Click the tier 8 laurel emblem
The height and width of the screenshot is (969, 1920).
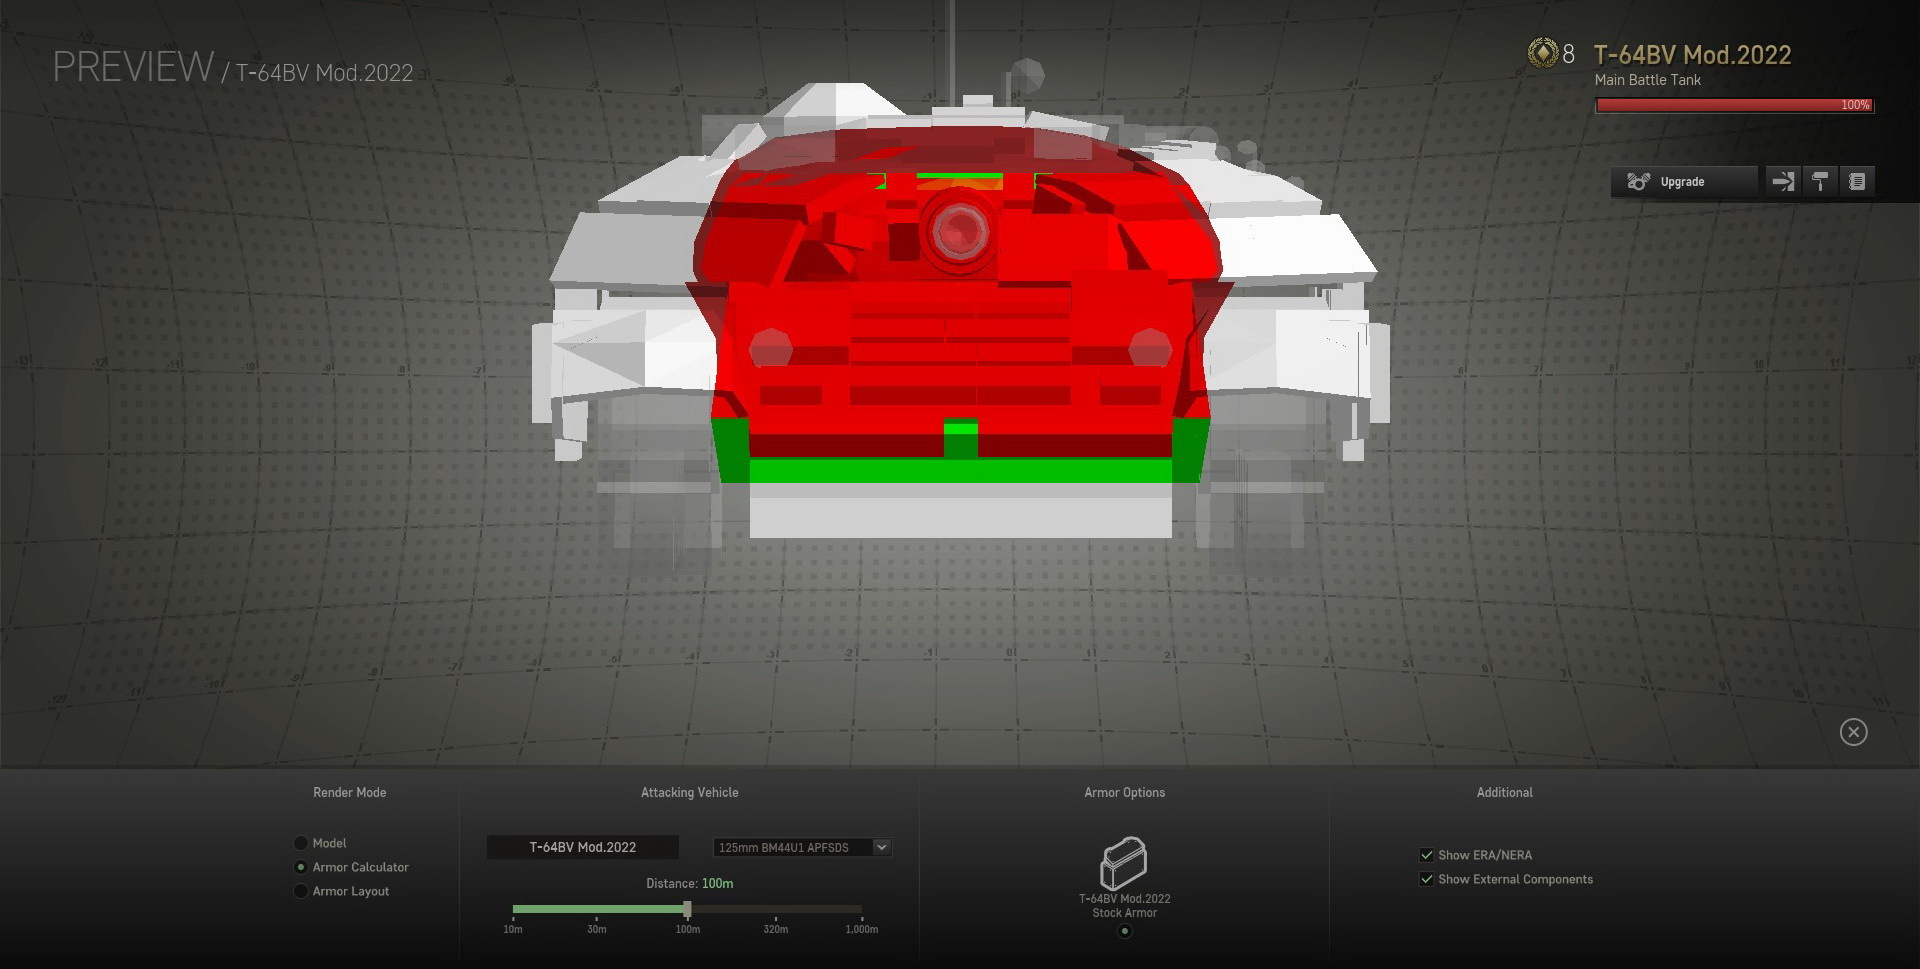[1543, 54]
